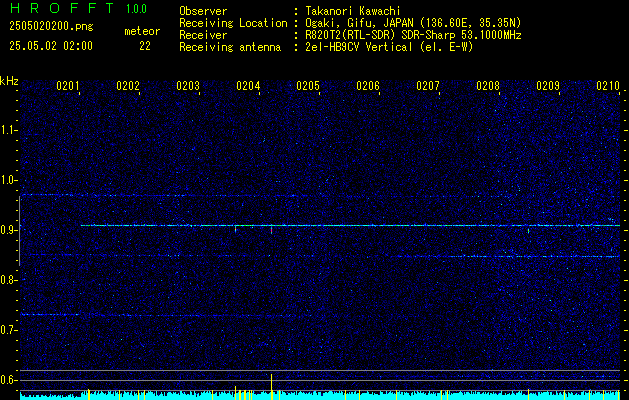629x400 pixels.
Task: Click observer name Takanori Kawachi
Action: tap(353, 11)
